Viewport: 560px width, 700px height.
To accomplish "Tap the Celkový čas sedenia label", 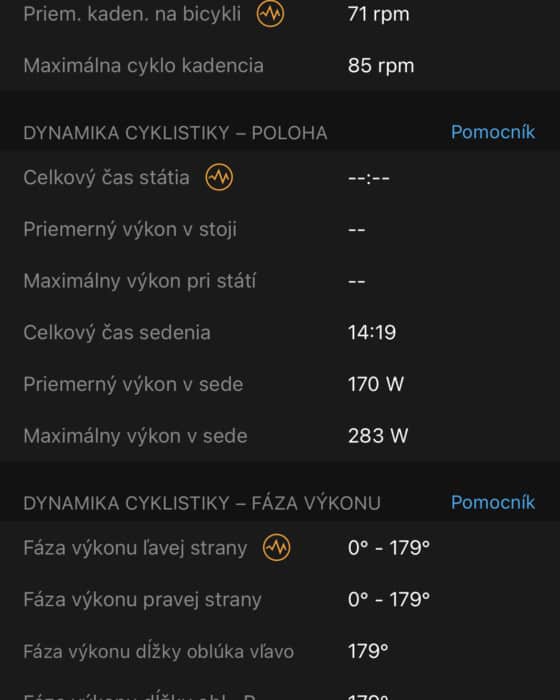I will coord(117,333).
